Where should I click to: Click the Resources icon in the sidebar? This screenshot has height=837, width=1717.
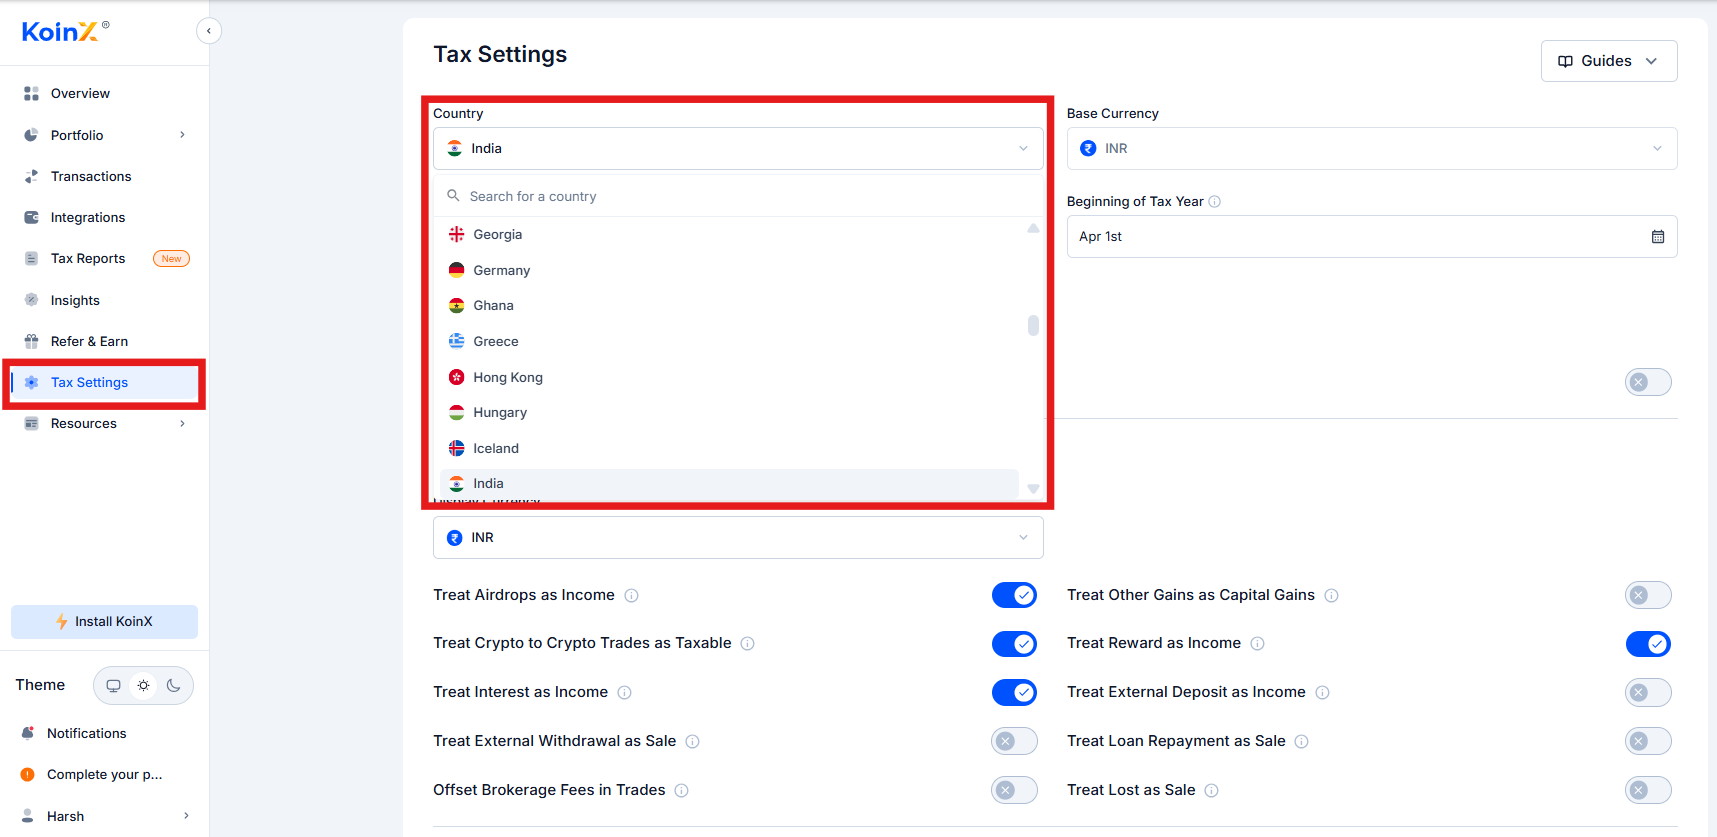[31, 423]
